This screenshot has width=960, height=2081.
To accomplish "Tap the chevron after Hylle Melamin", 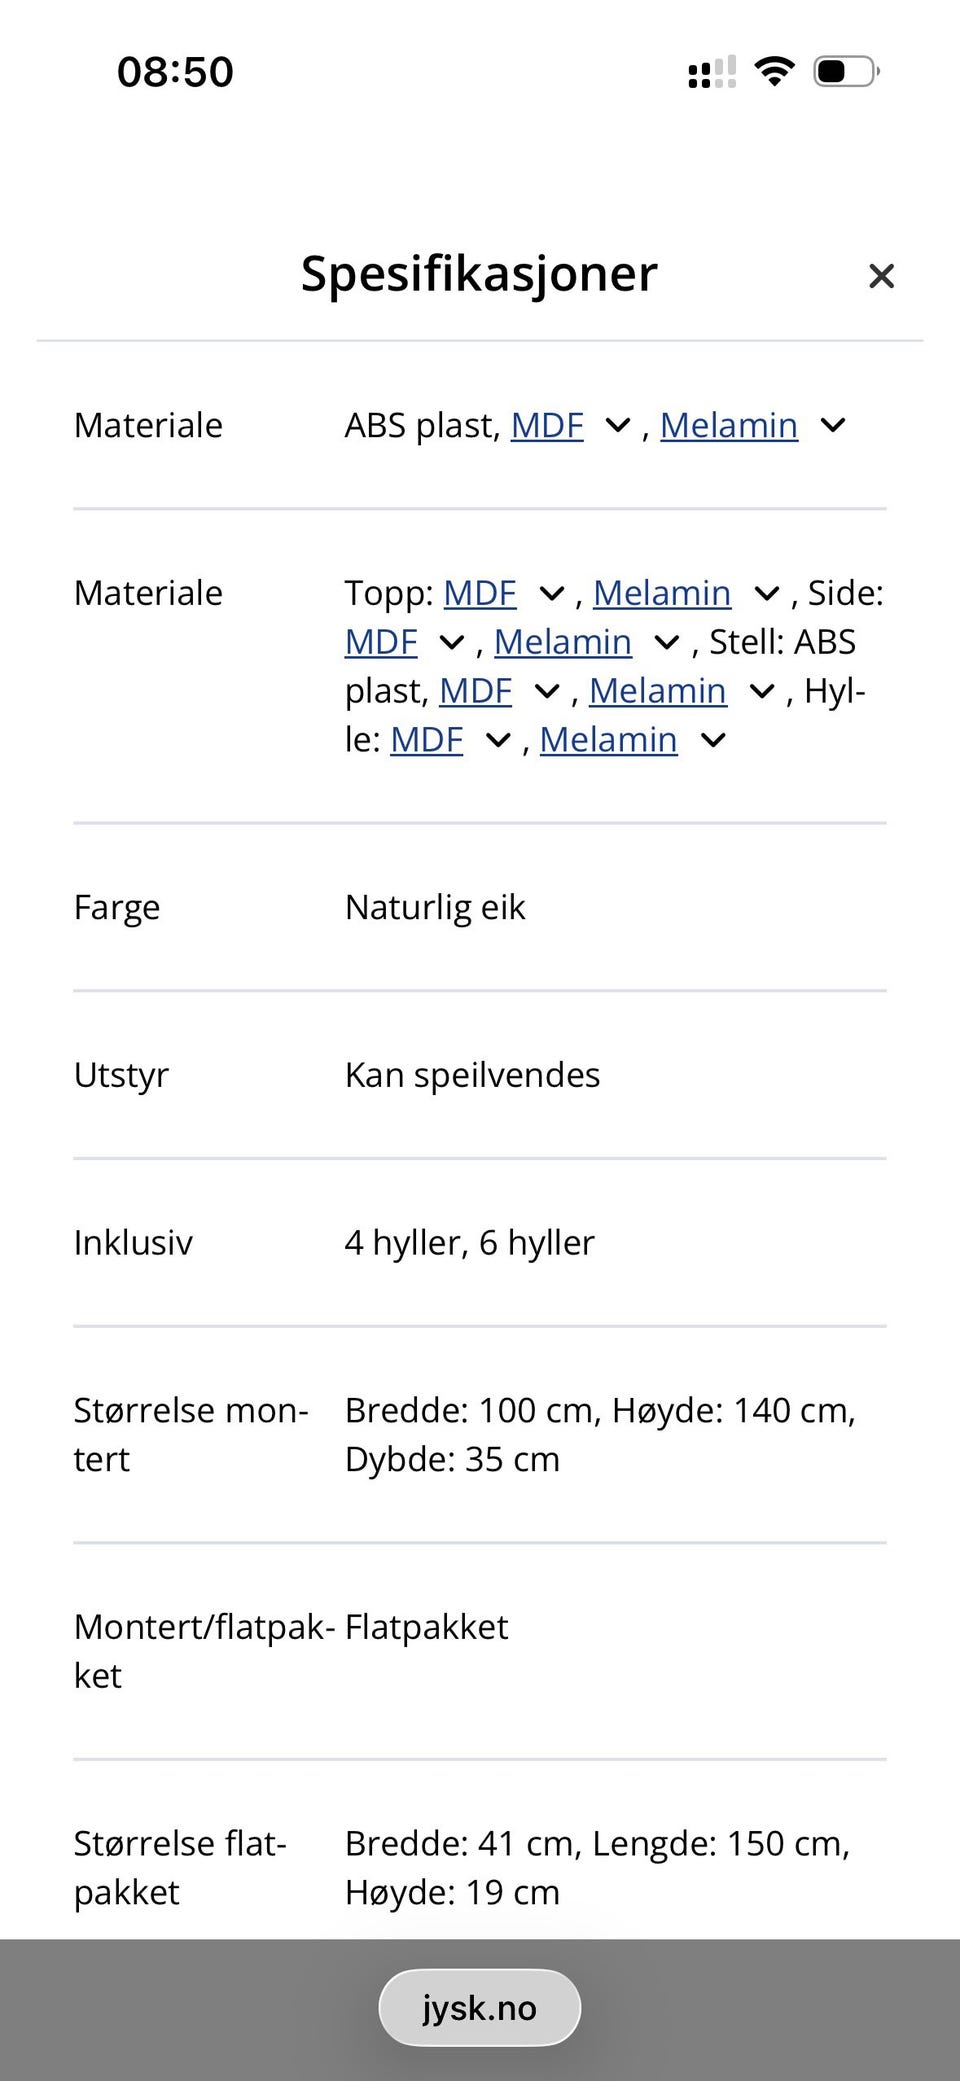I will (x=713, y=739).
